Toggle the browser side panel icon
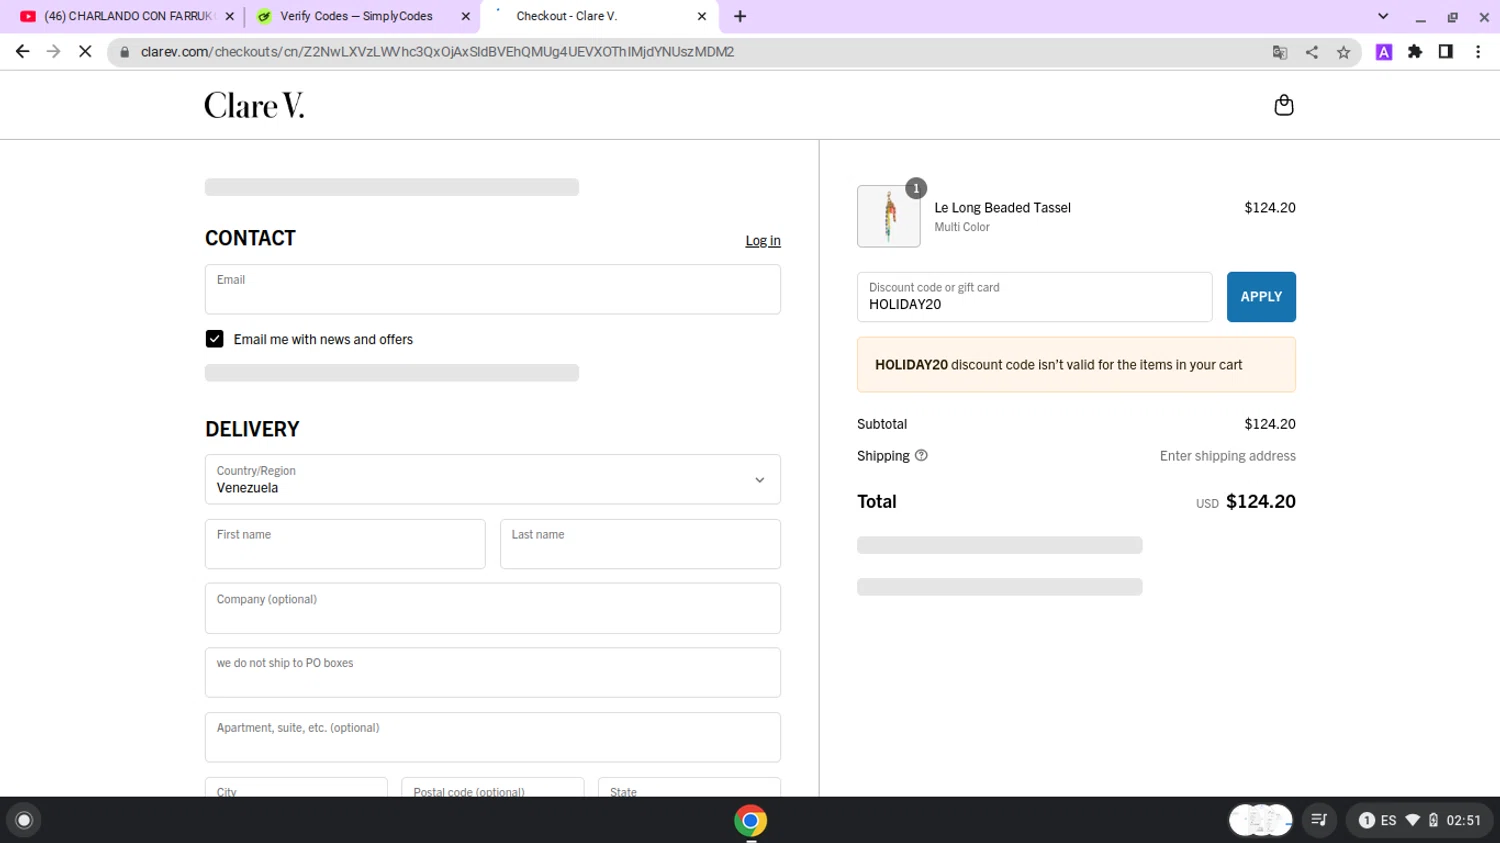This screenshot has height=843, width=1500. [1446, 52]
